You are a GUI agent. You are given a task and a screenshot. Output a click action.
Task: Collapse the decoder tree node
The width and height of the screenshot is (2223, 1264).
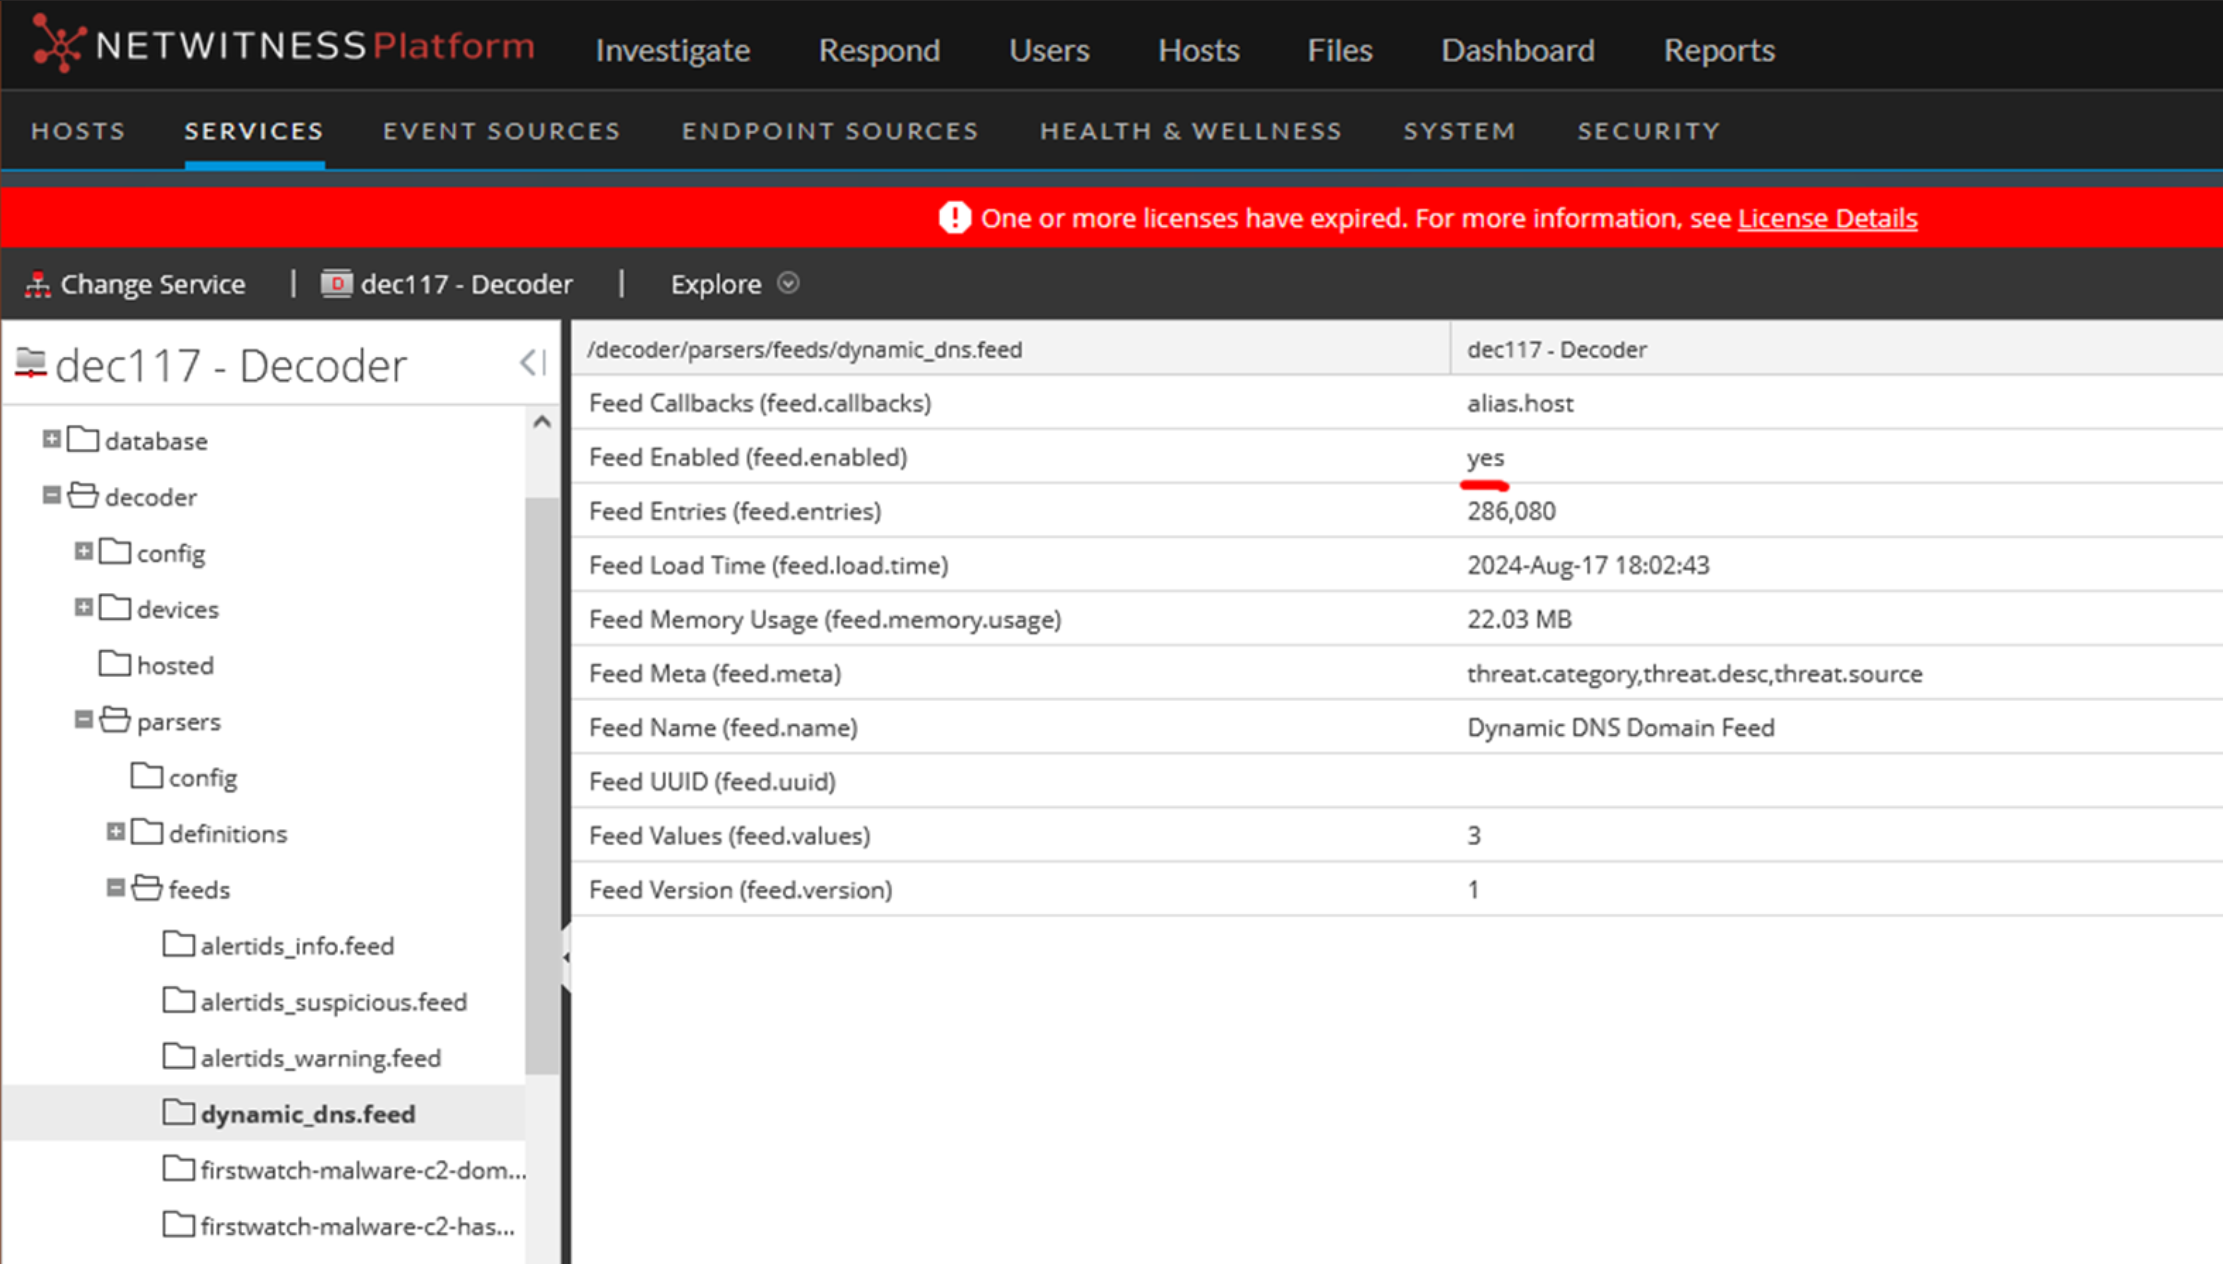pyautogui.click(x=52, y=495)
